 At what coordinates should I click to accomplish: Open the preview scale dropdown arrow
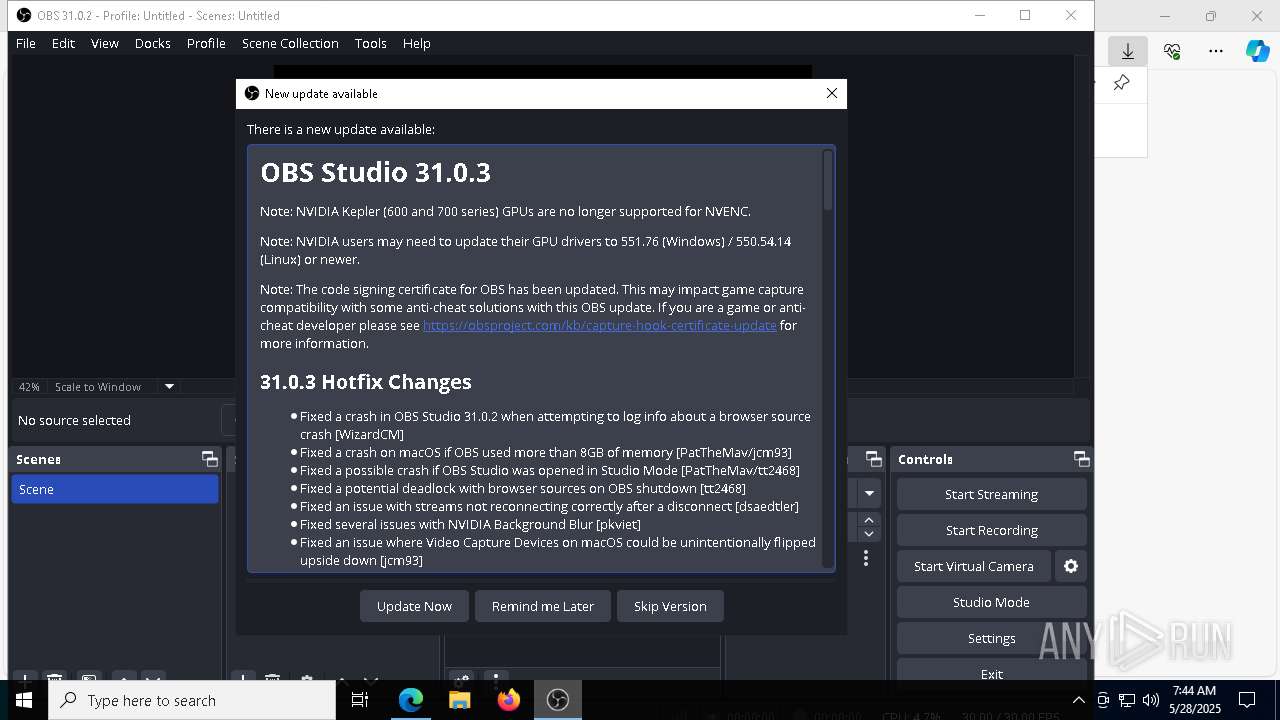(169, 387)
